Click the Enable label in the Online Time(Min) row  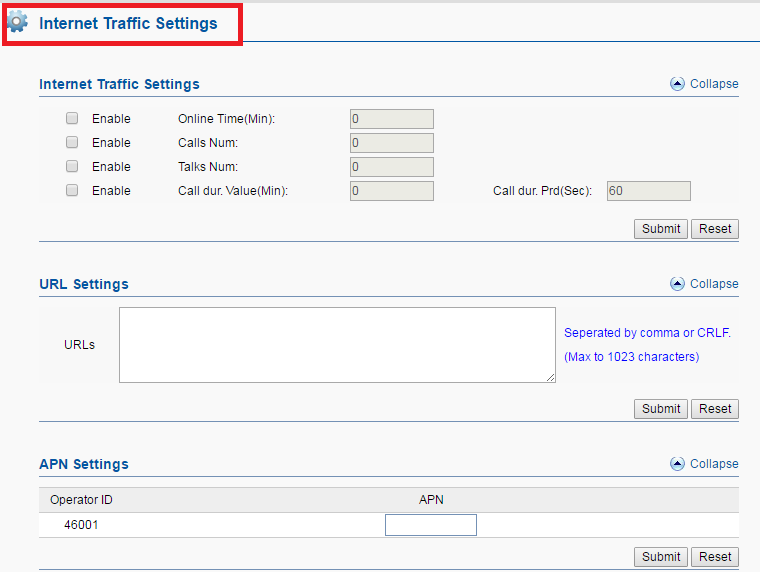point(111,119)
